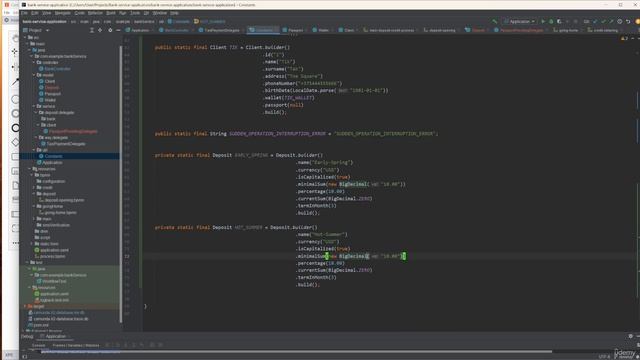Click the editor warnings indicator icon
The height and width of the screenshot is (360, 640).
coord(624,38)
